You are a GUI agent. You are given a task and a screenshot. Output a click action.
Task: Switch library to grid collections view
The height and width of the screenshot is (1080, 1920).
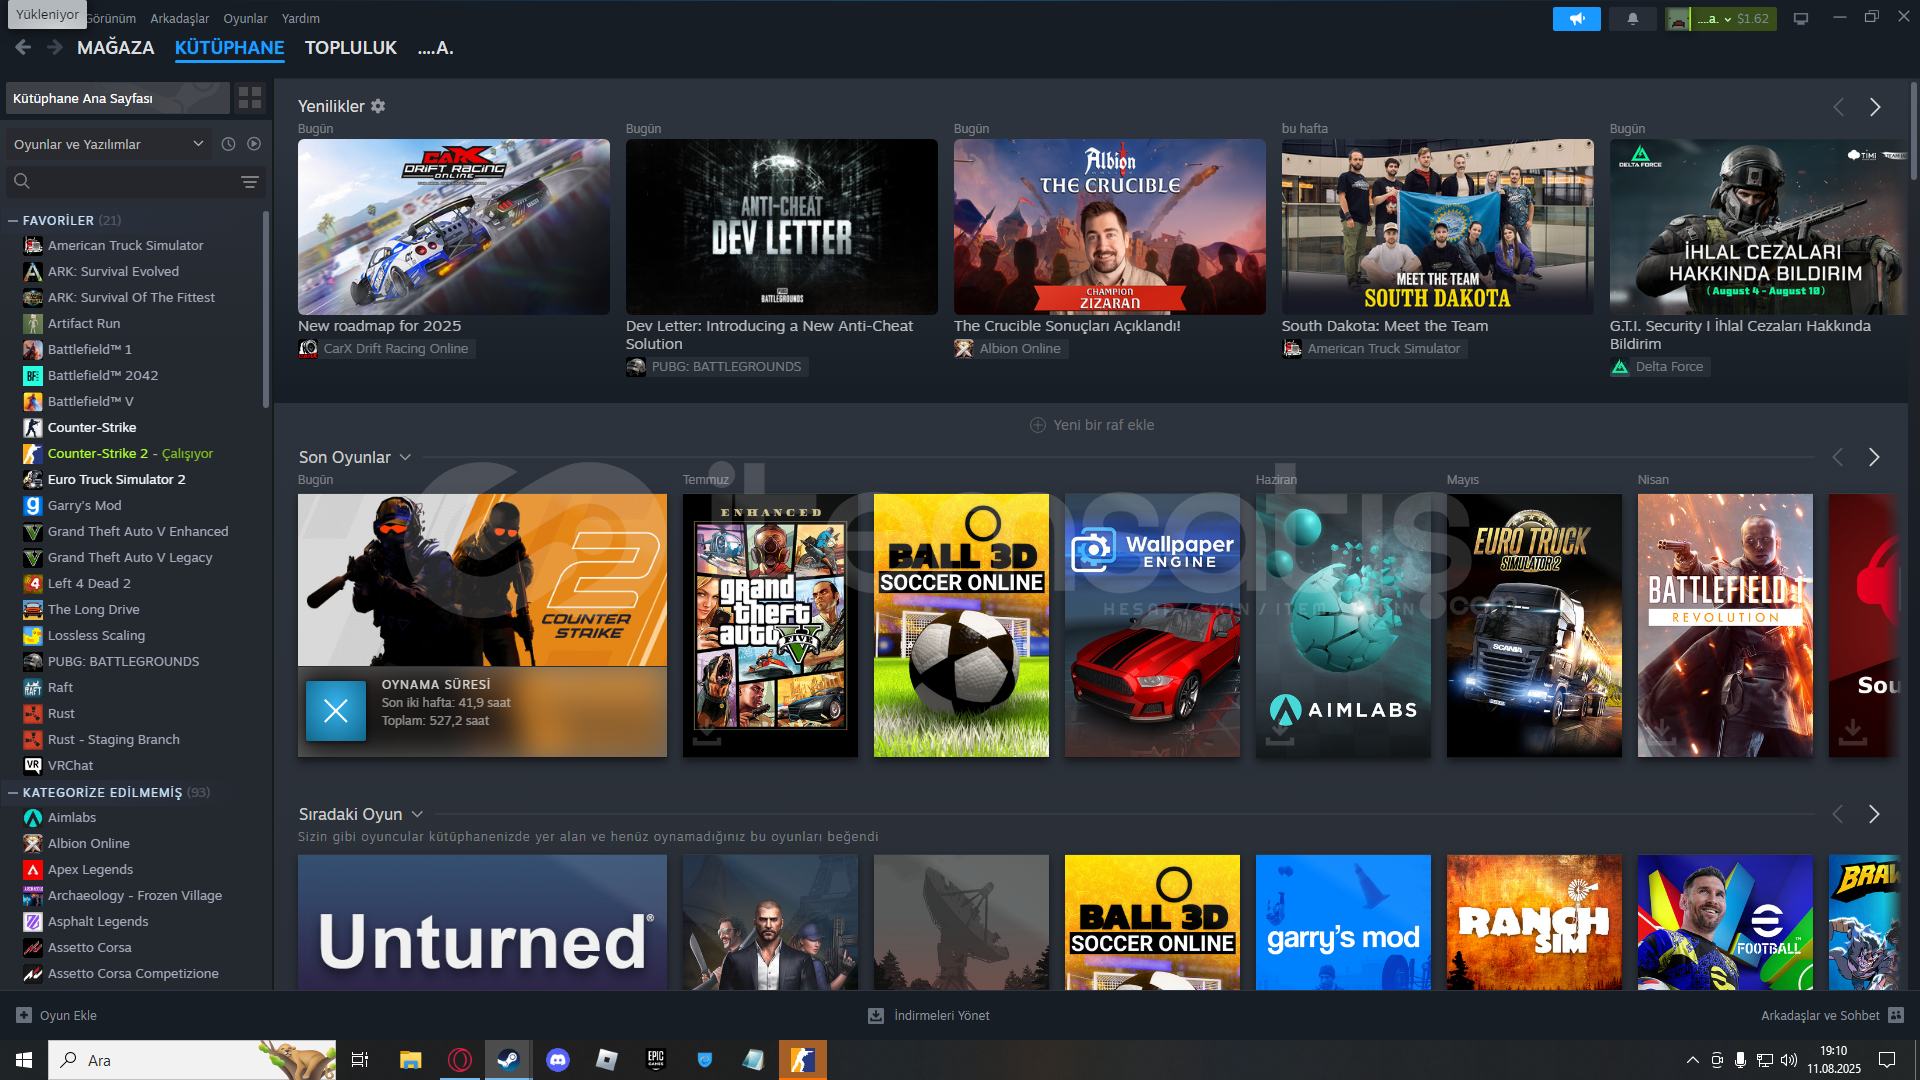tap(250, 98)
